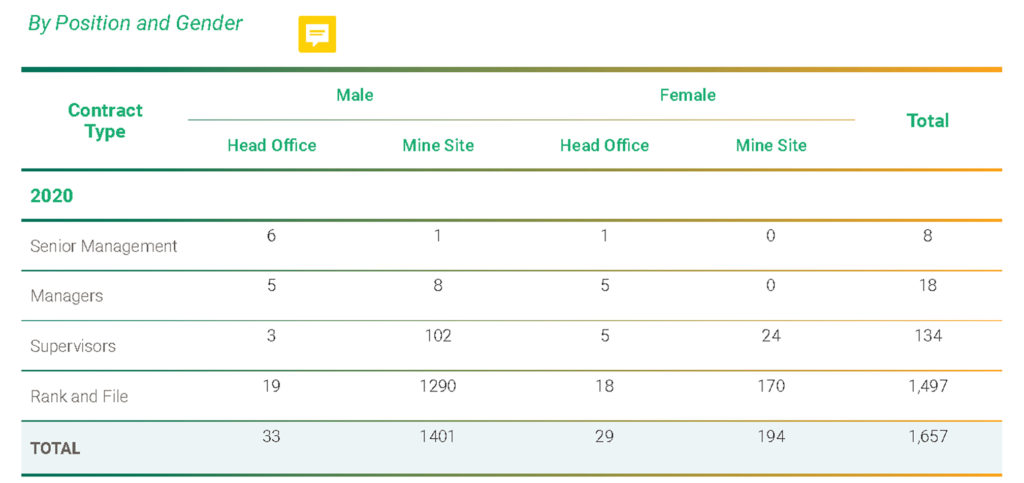The image size is (1024, 483).
Task: Click the "Supervisors" row label
Action: 73,346
